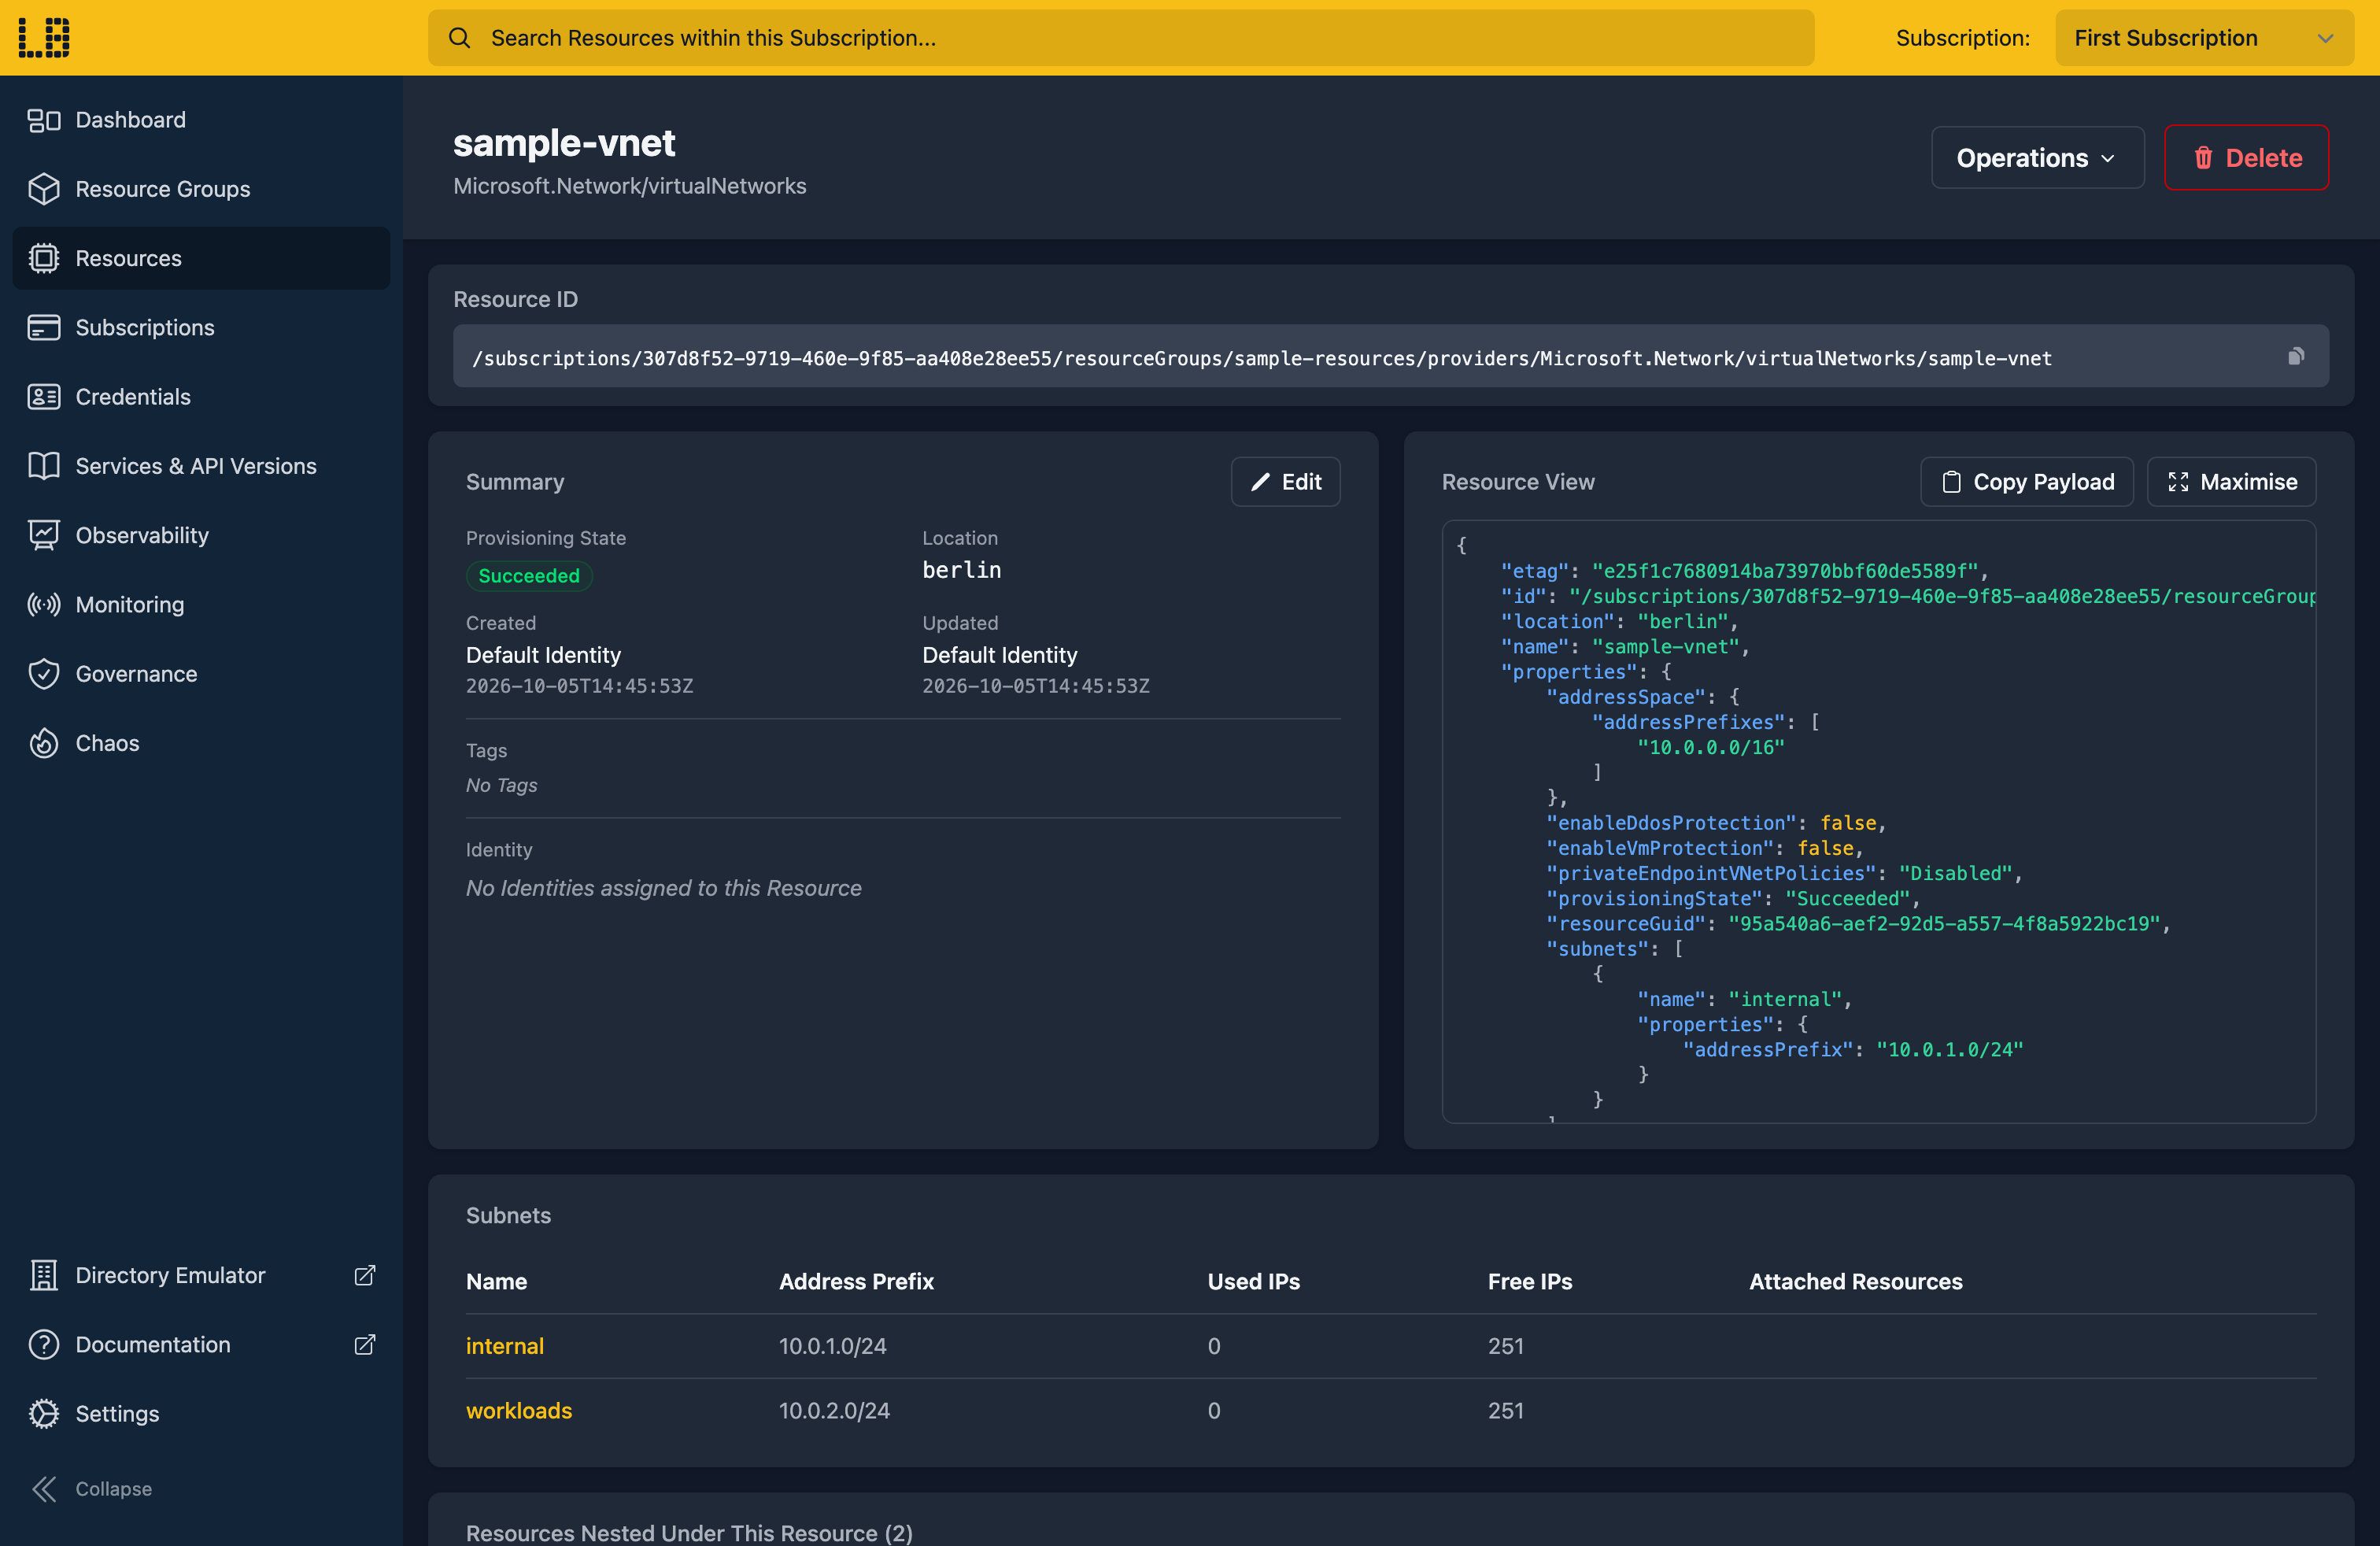The height and width of the screenshot is (1546, 2380).
Task: Click Microsoft.Network/virtualNetworks subtitle
Action: pos(629,187)
